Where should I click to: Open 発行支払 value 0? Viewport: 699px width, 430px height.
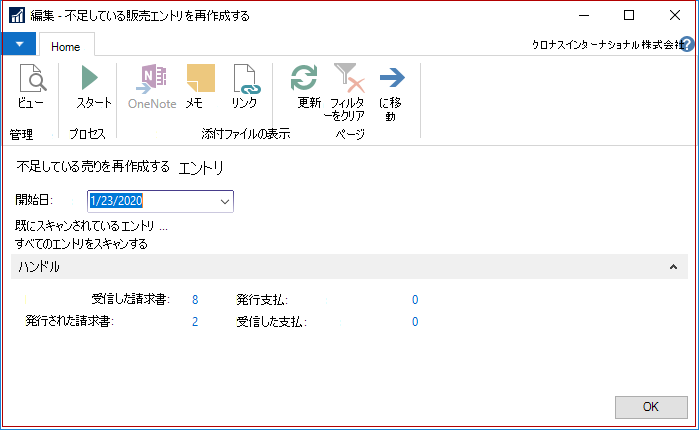coord(415,300)
